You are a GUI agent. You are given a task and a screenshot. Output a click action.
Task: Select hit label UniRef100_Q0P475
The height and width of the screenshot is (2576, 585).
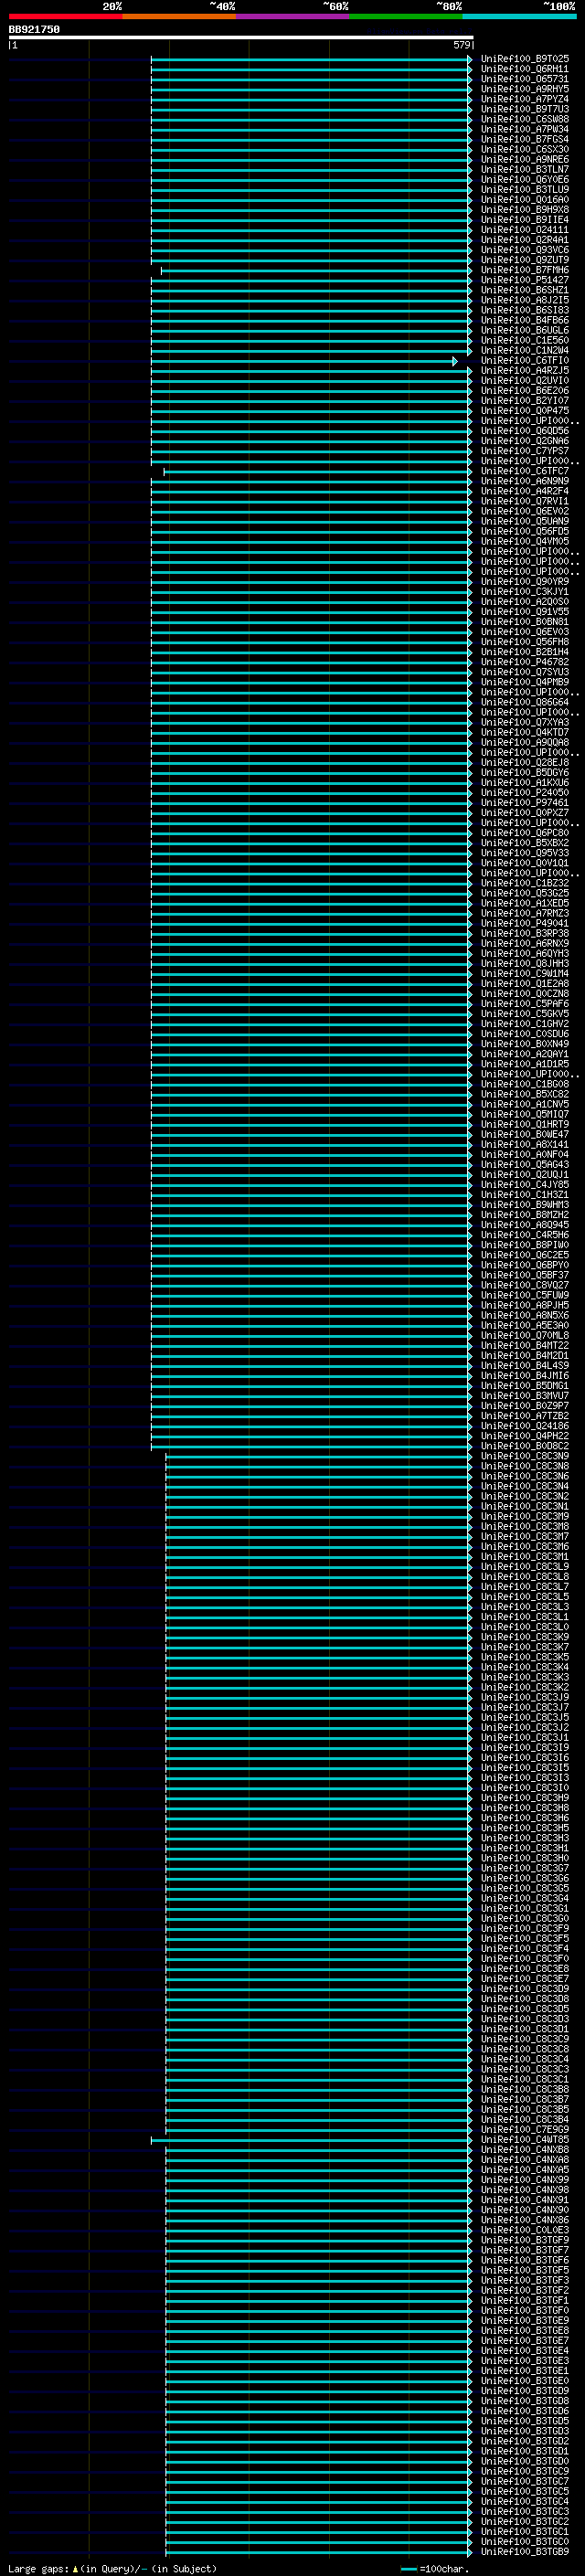525,411
